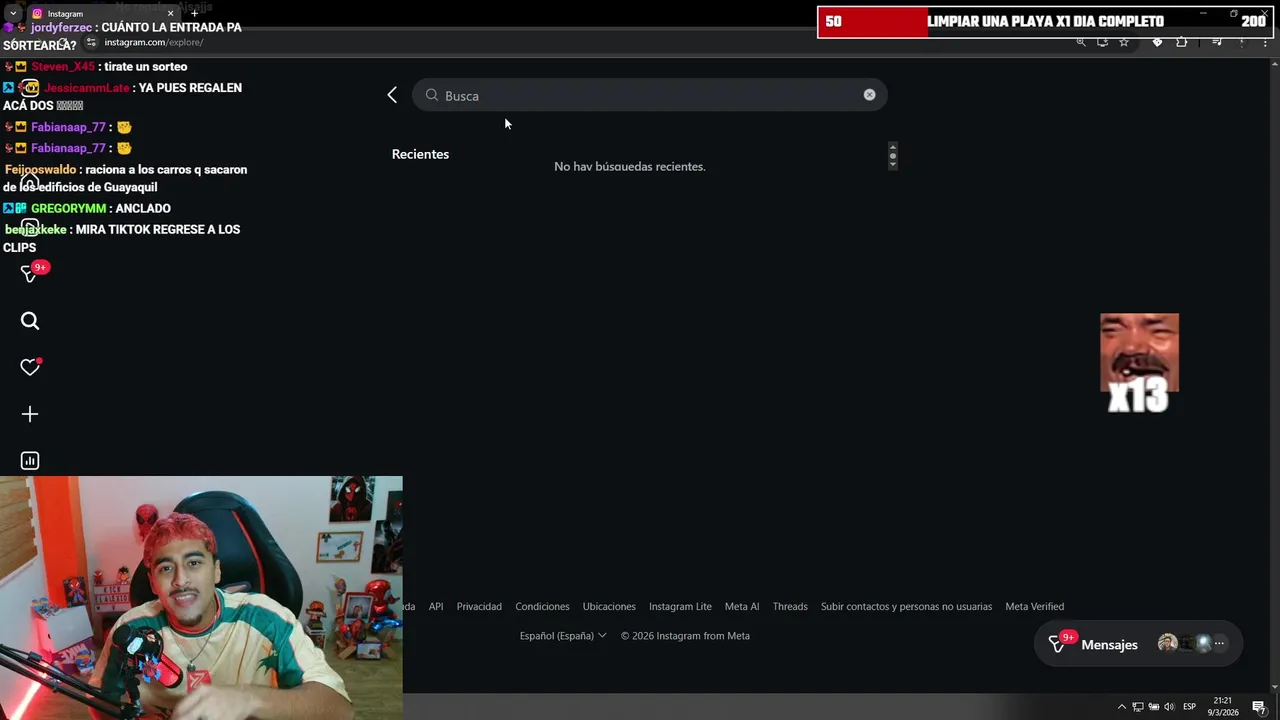
Task: Open the Privacidad footer link
Action: pos(479,607)
